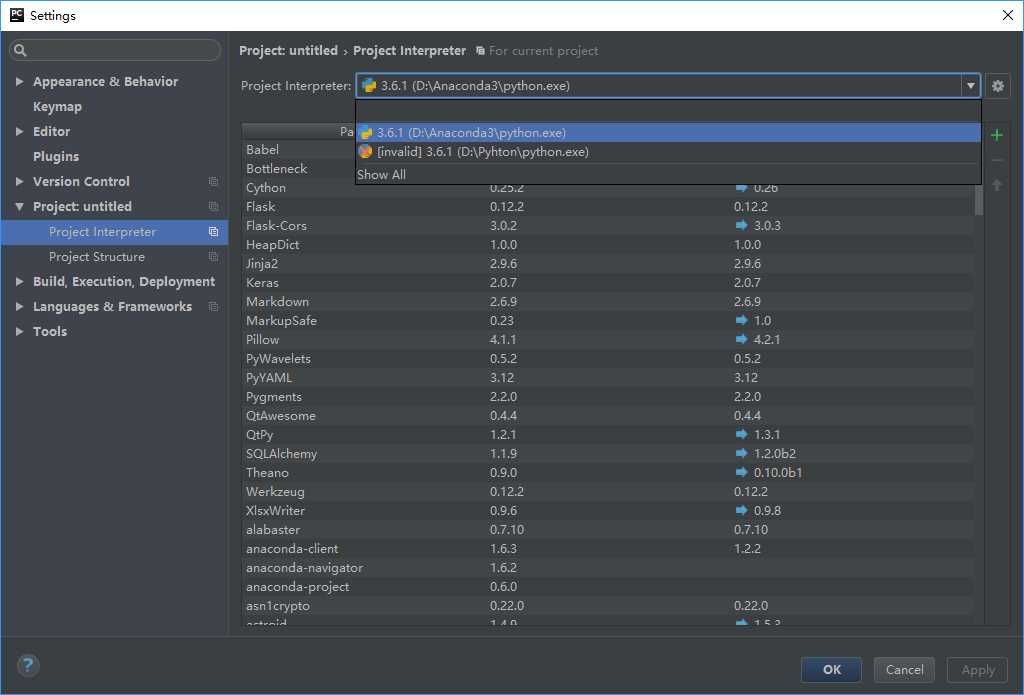Viewport: 1024px width, 695px height.
Task: Select the Markdown package row
Action: tap(607, 301)
